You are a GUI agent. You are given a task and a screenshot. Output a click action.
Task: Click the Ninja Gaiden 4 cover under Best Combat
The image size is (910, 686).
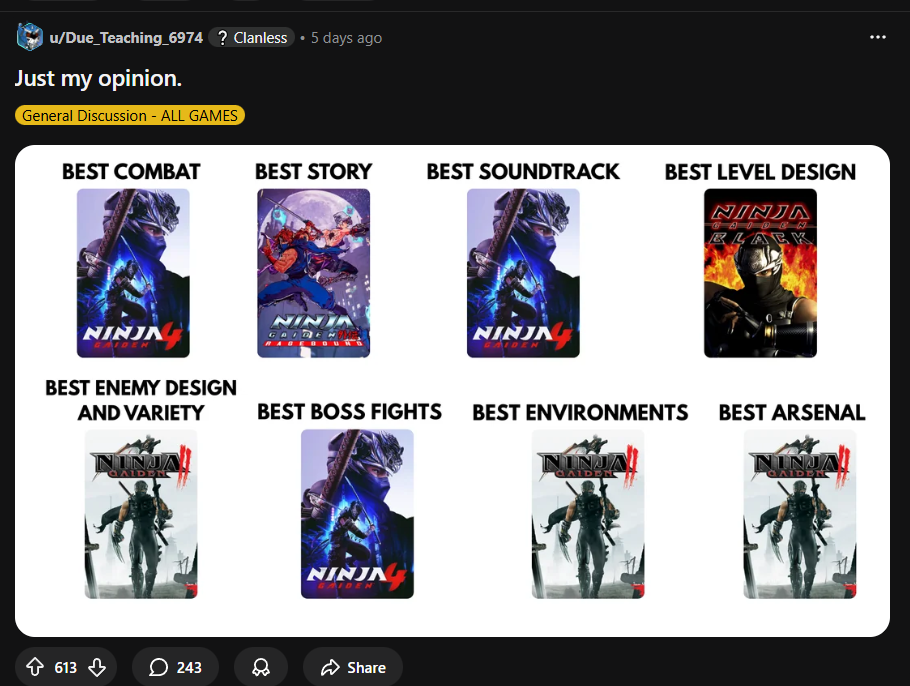133,273
